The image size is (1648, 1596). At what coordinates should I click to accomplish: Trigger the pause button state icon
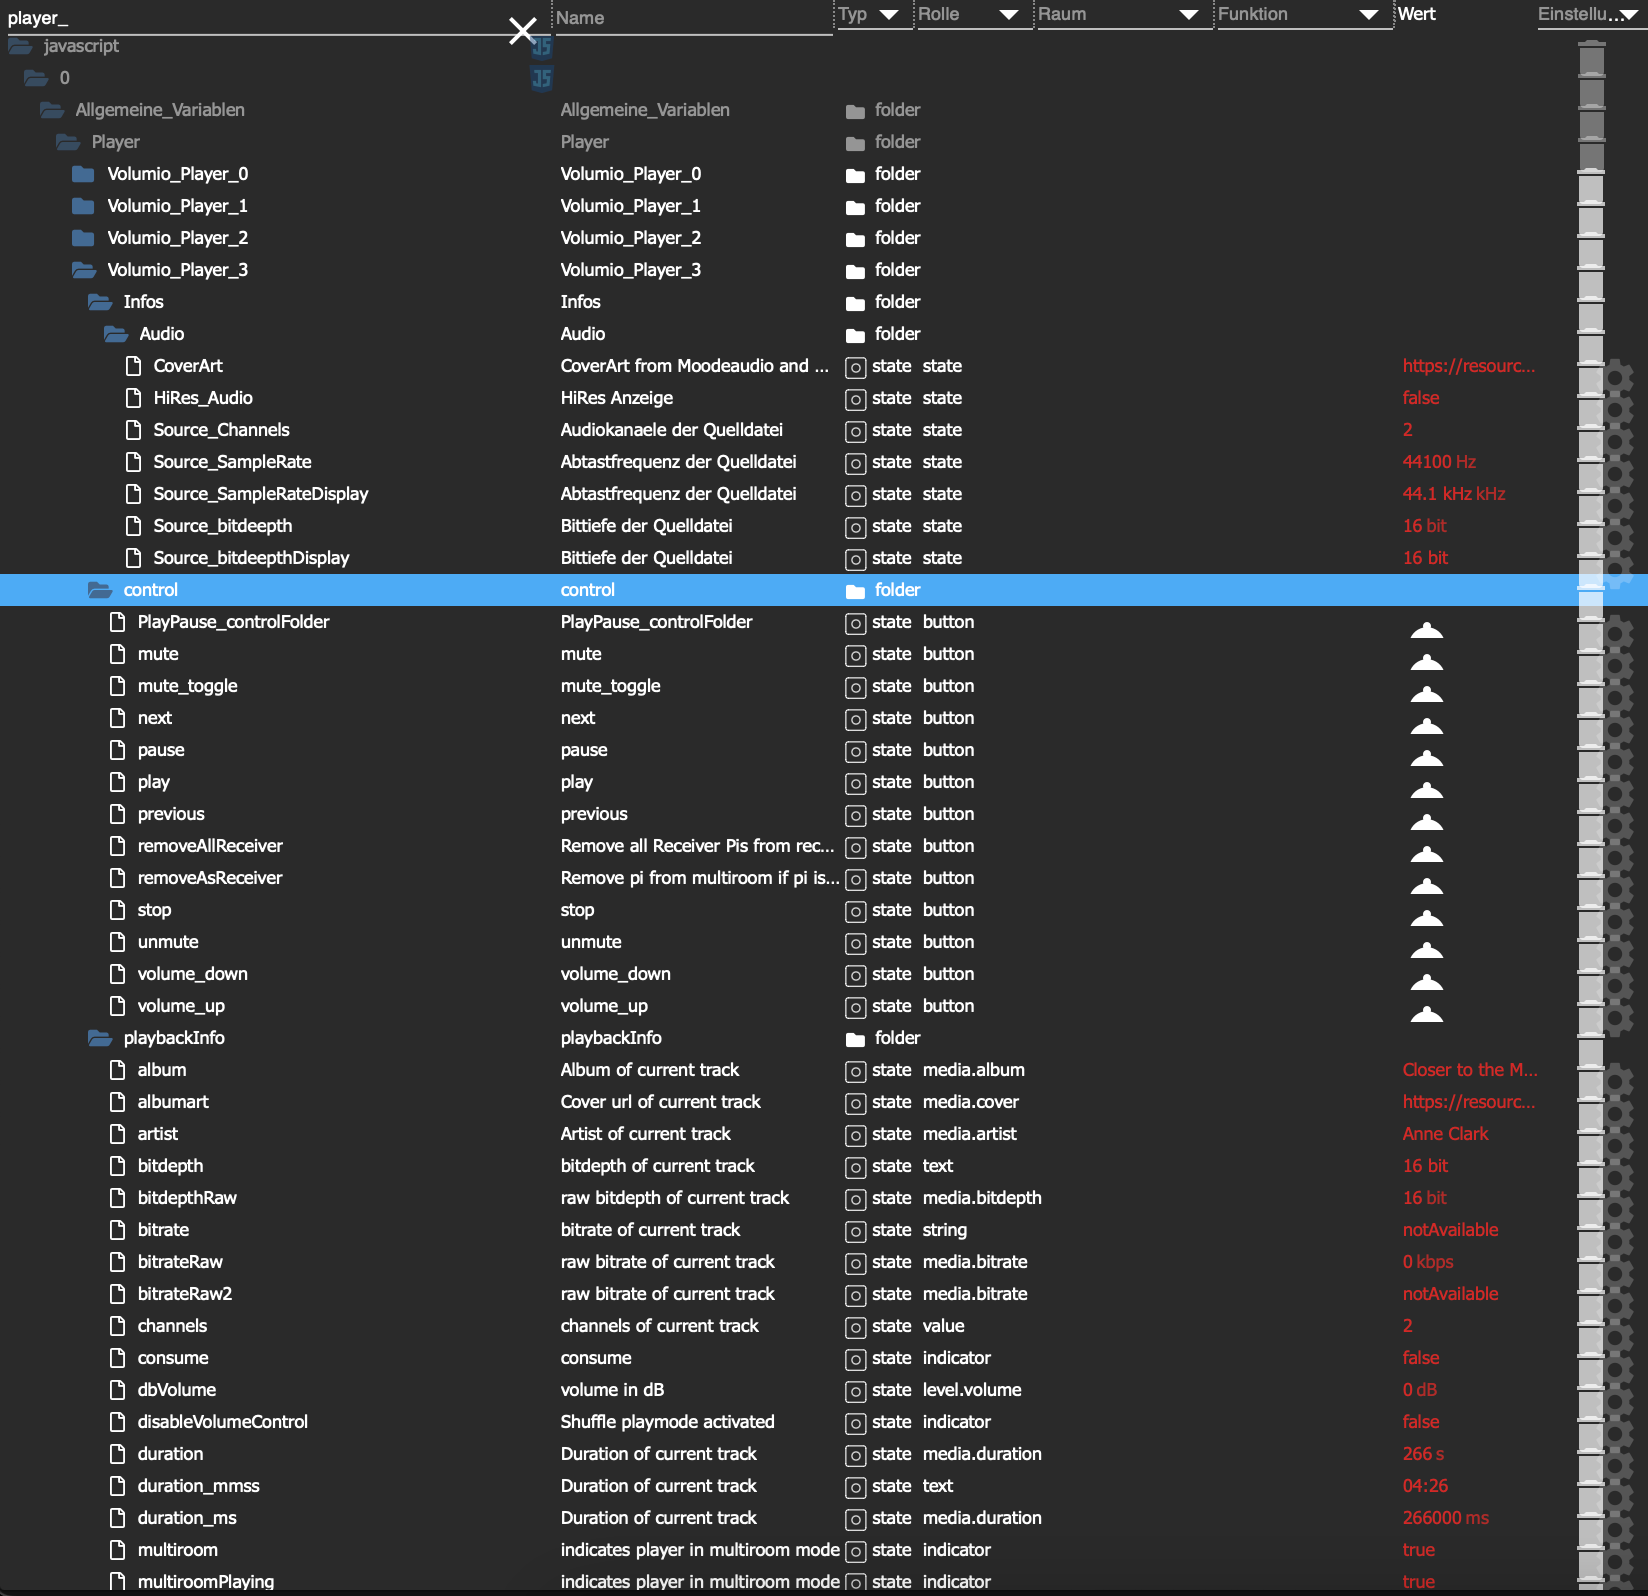1426,758
